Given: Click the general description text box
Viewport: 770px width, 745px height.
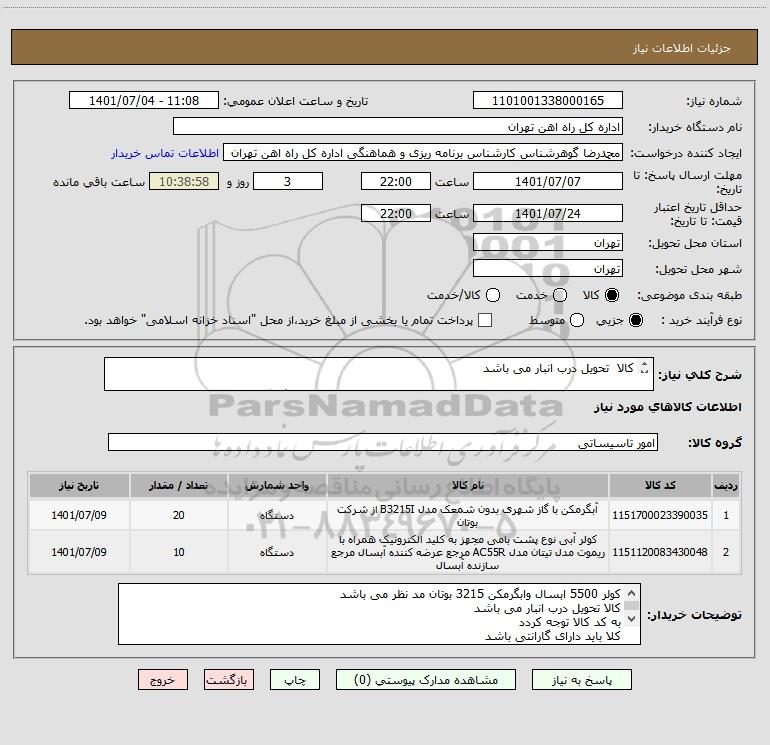Looking at the screenshot, I should click(379, 374).
